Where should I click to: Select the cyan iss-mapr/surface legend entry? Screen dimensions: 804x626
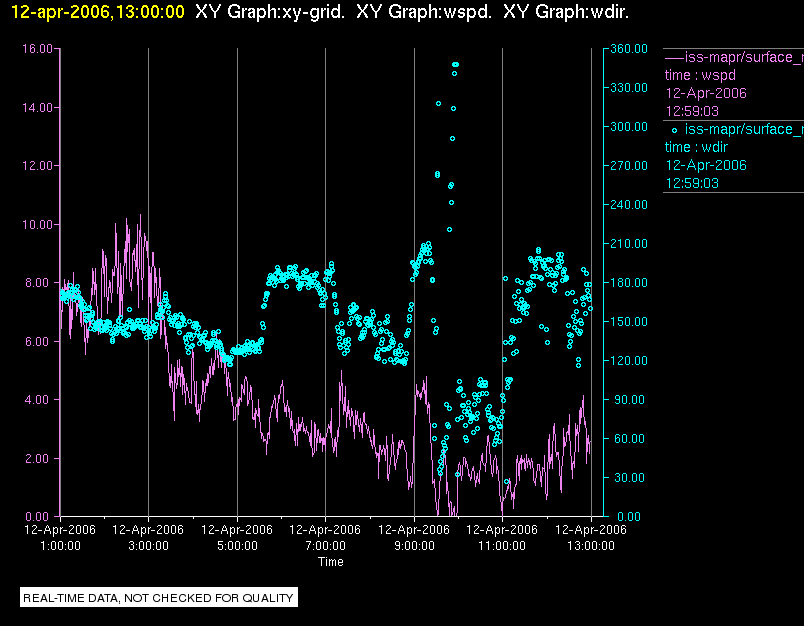click(x=737, y=129)
